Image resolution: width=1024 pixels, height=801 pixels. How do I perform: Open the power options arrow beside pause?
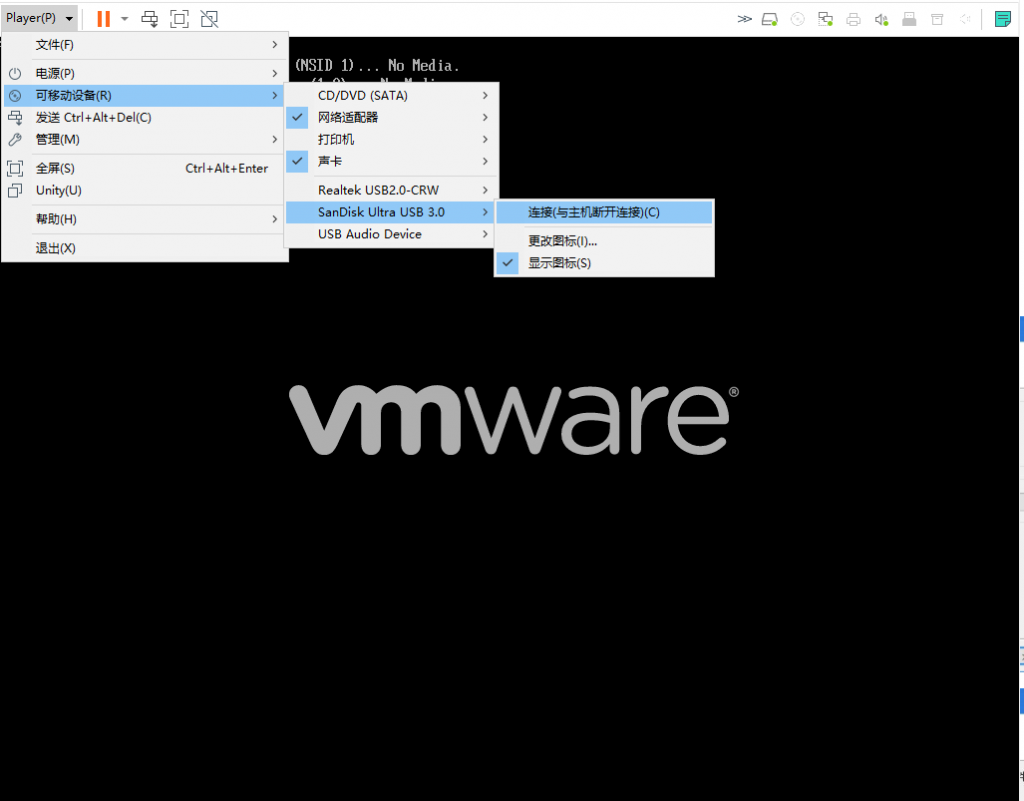[124, 19]
